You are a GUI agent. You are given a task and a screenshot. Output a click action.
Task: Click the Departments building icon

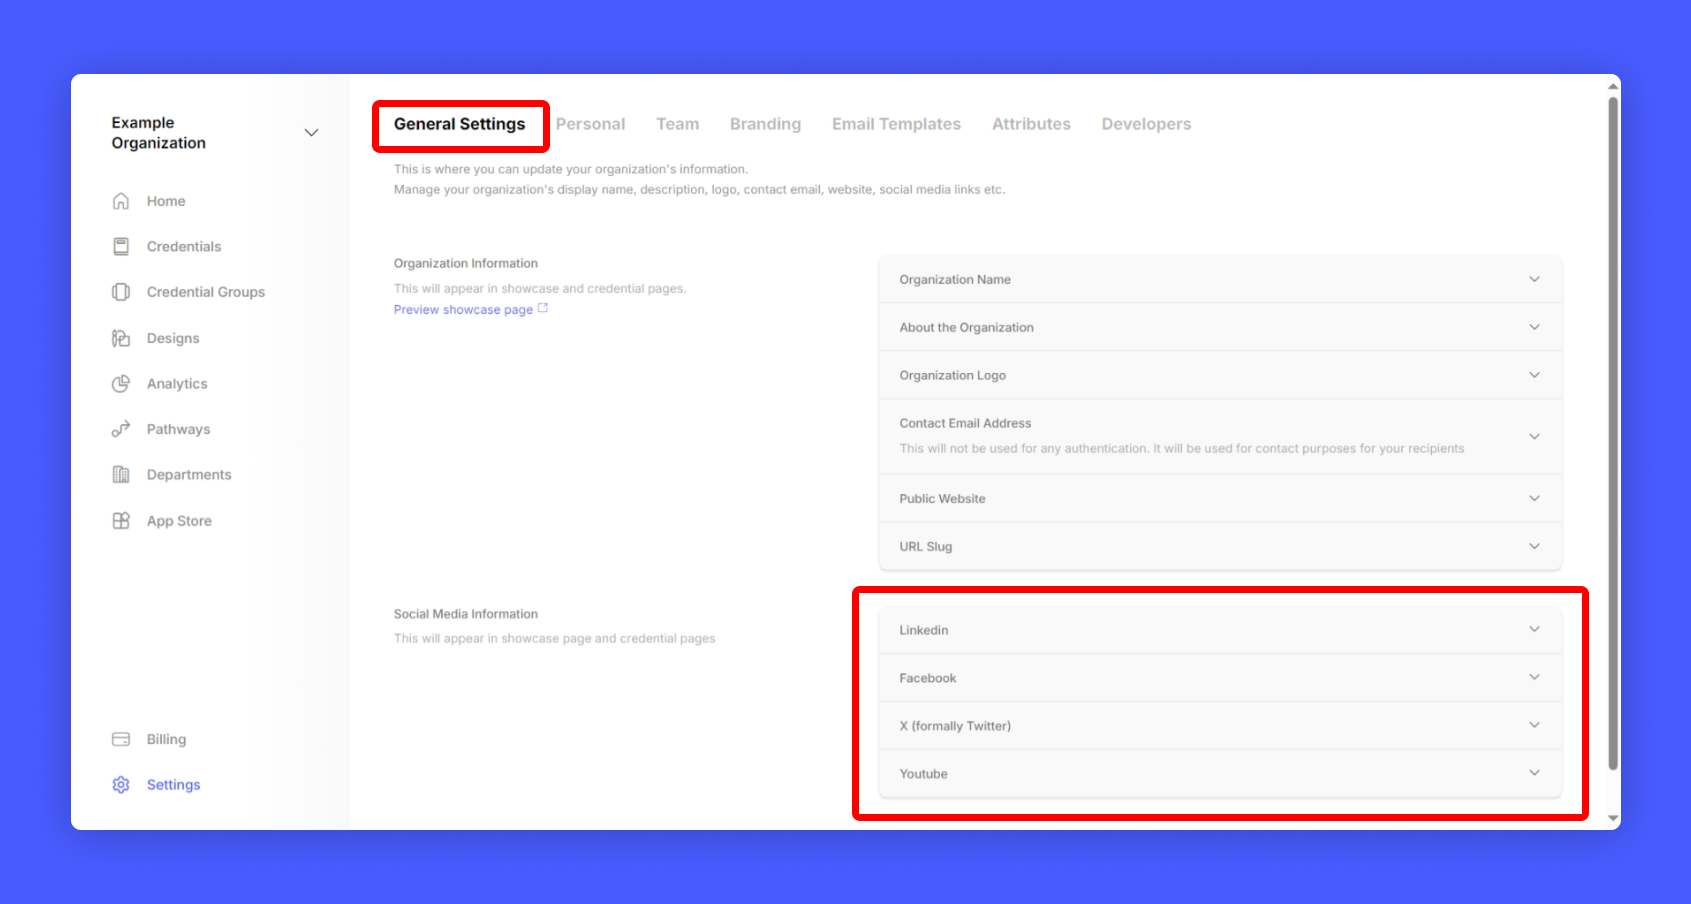pos(121,475)
